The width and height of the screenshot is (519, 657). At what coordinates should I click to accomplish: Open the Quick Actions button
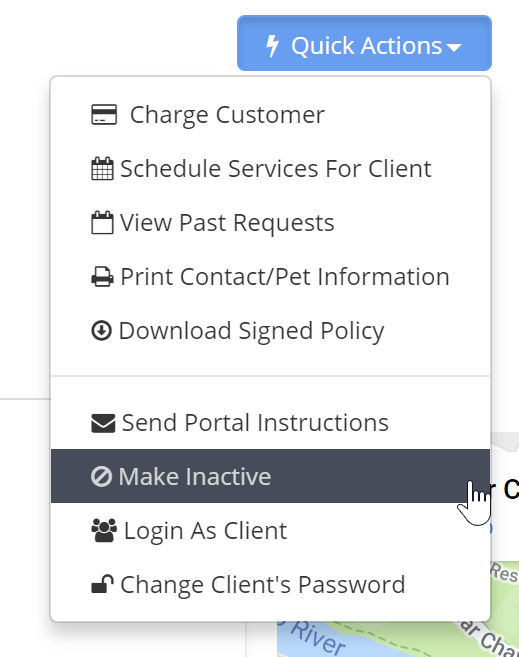click(x=364, y=43)
